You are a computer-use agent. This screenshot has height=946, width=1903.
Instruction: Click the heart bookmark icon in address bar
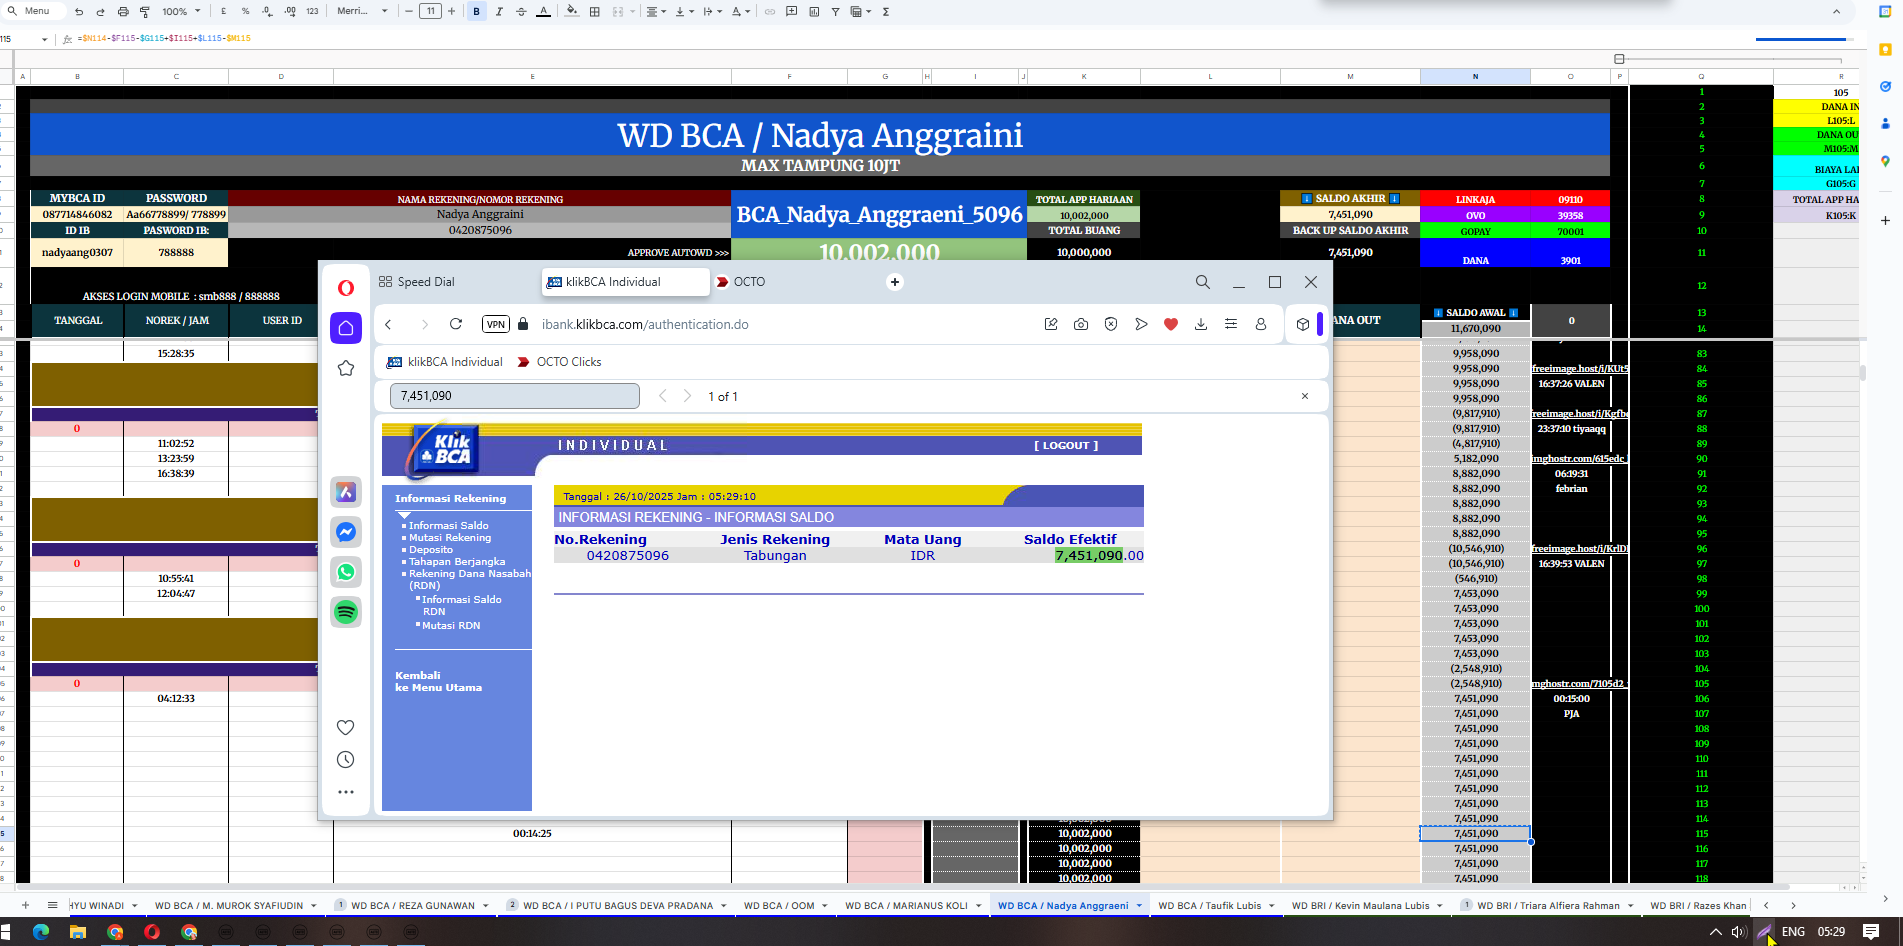(1171, 324)
